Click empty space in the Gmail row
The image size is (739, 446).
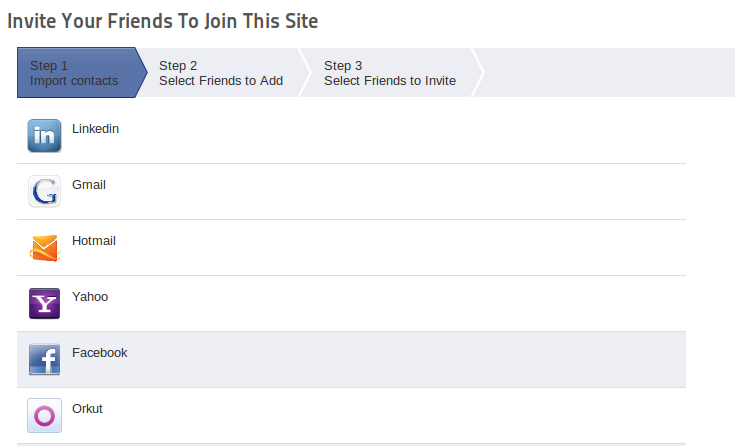[x=400, y=192]
